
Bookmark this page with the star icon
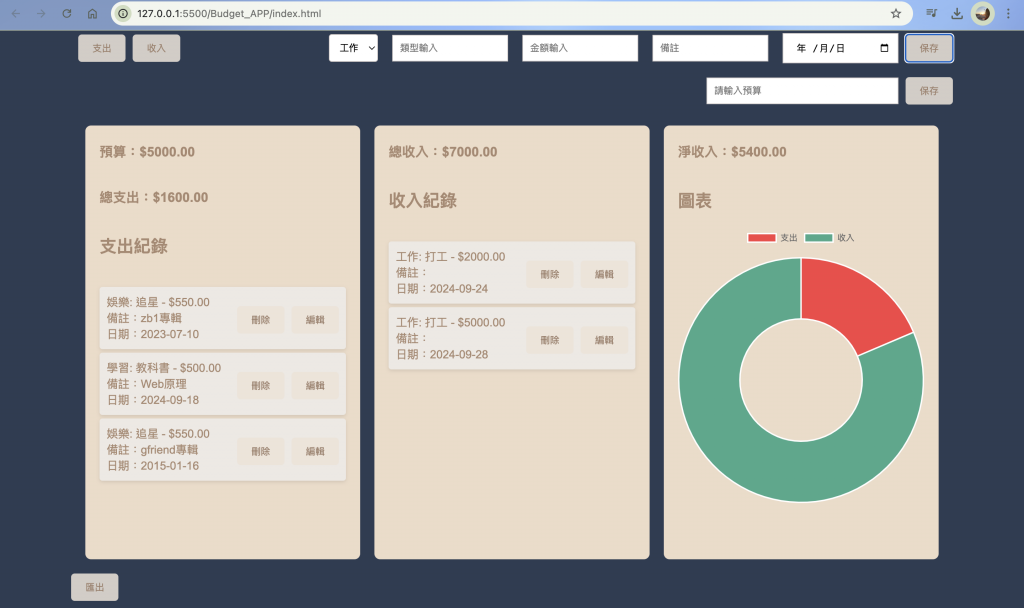pyautogui.click(x=896, y=13)
